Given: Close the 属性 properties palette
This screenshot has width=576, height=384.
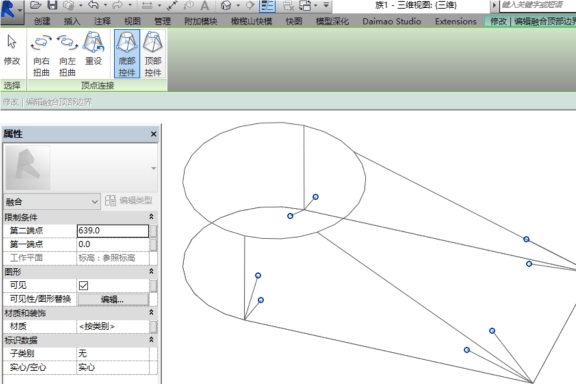Looking at the screenshot, I should pyautogui.click(x=154, y=134).
